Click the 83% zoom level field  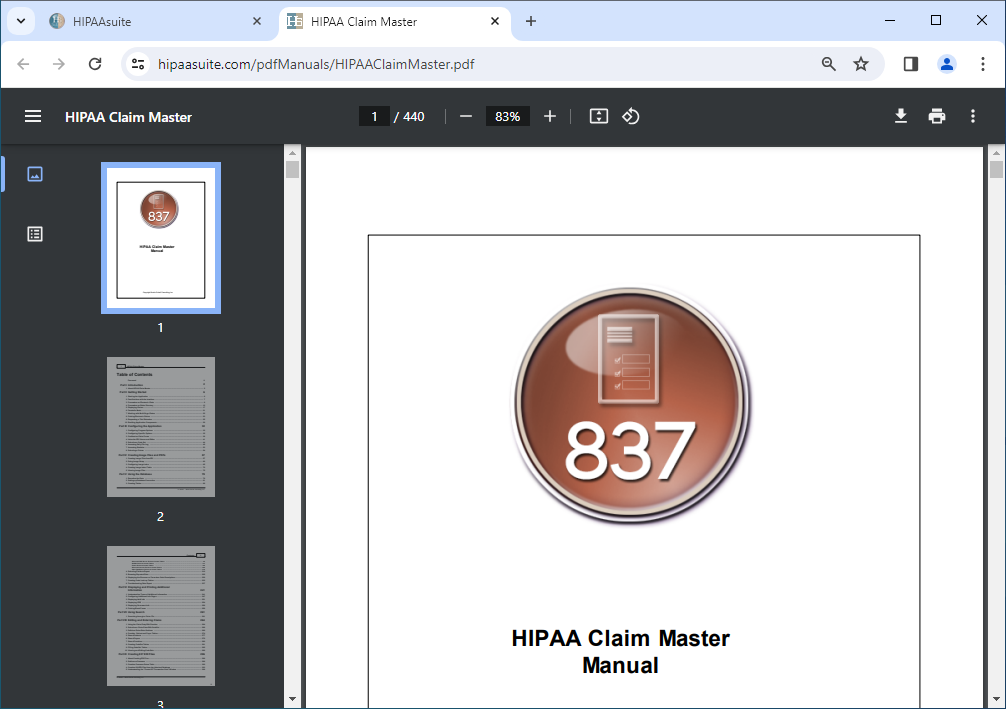click(507, 116)
